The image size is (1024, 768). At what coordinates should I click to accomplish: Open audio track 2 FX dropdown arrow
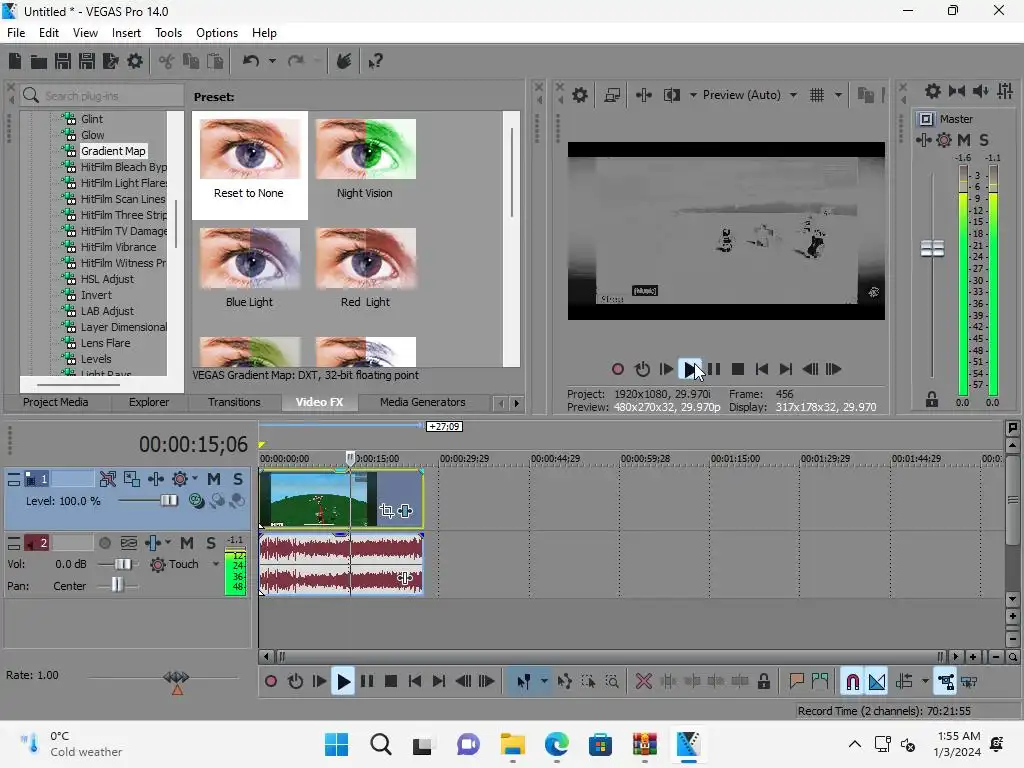pos(168,543)
